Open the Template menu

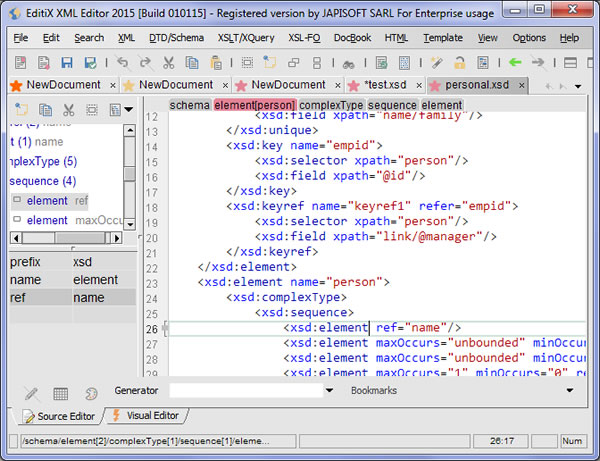(443, 38)
